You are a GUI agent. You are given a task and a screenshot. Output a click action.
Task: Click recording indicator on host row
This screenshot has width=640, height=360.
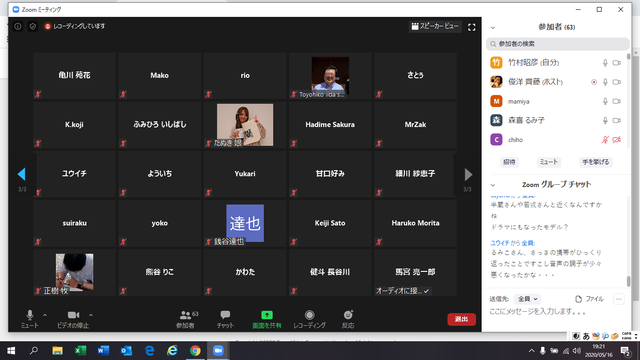[594, 82]
